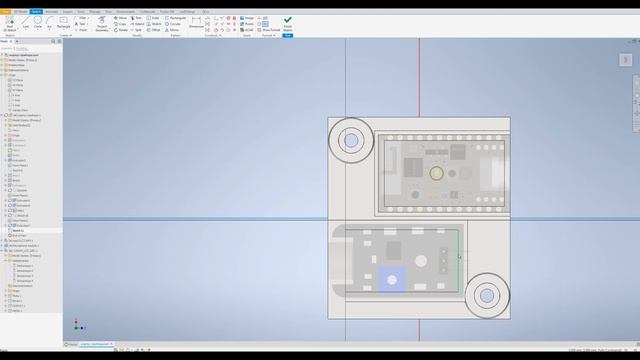Click lower-right mounting hole circle
The width and height of the screenshot is (640, 360).
(487, 296)
